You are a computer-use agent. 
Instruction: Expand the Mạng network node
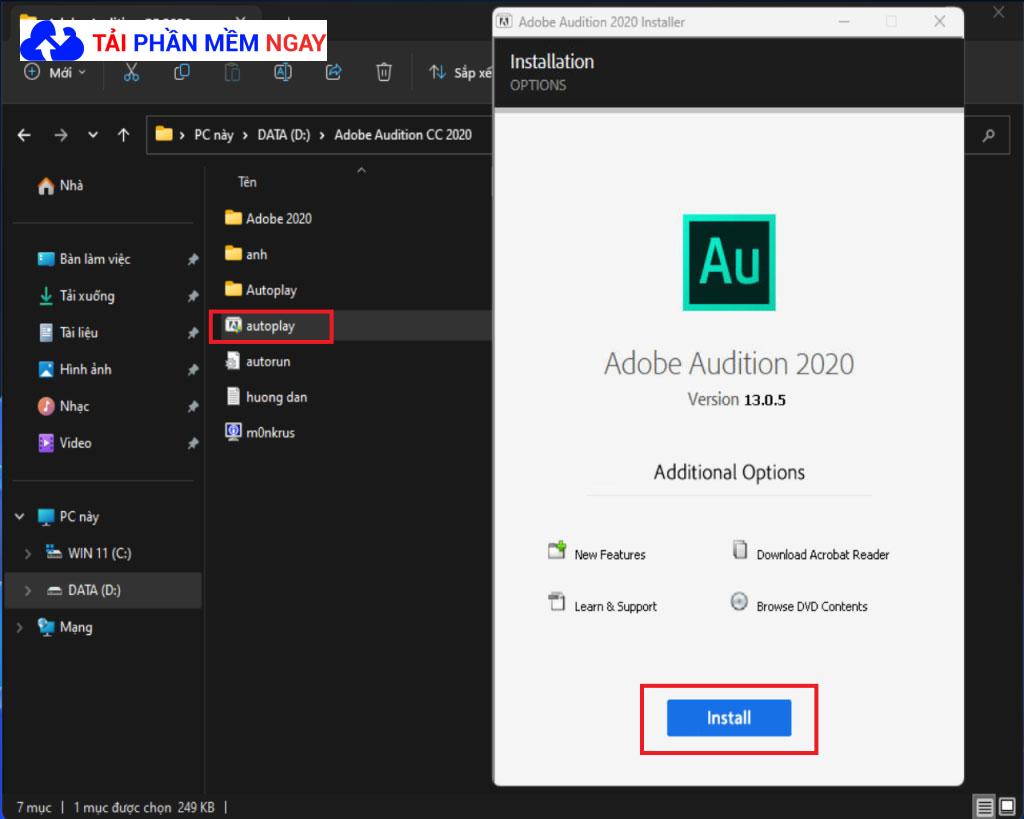point(20,627)
